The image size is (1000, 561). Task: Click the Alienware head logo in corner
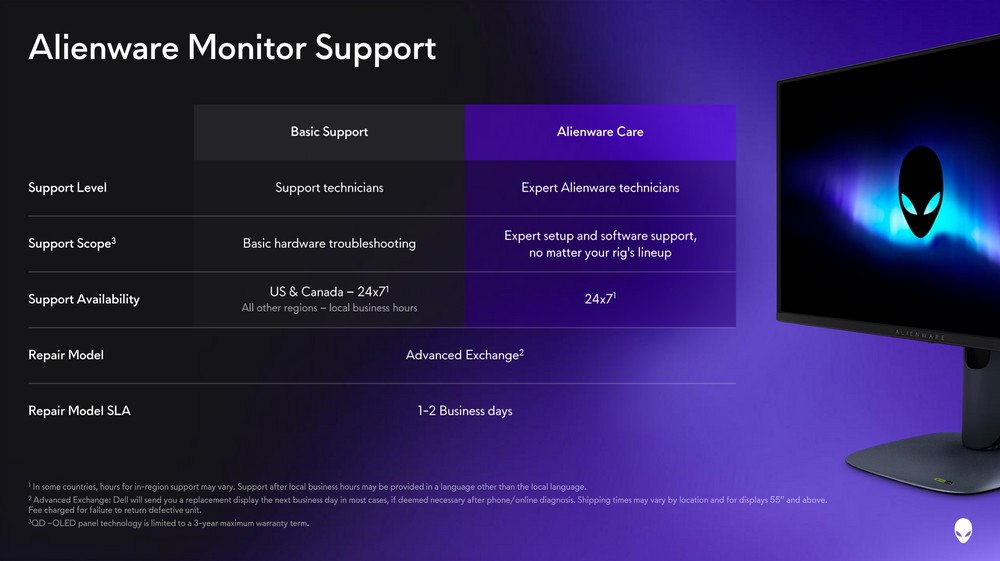coord(963,530)
